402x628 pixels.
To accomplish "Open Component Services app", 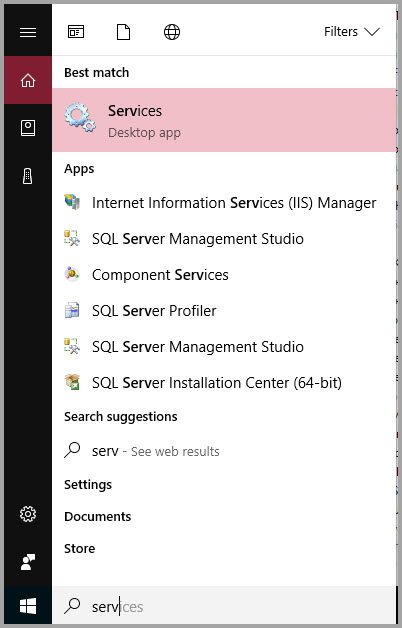I will click(x=224, y=275).
